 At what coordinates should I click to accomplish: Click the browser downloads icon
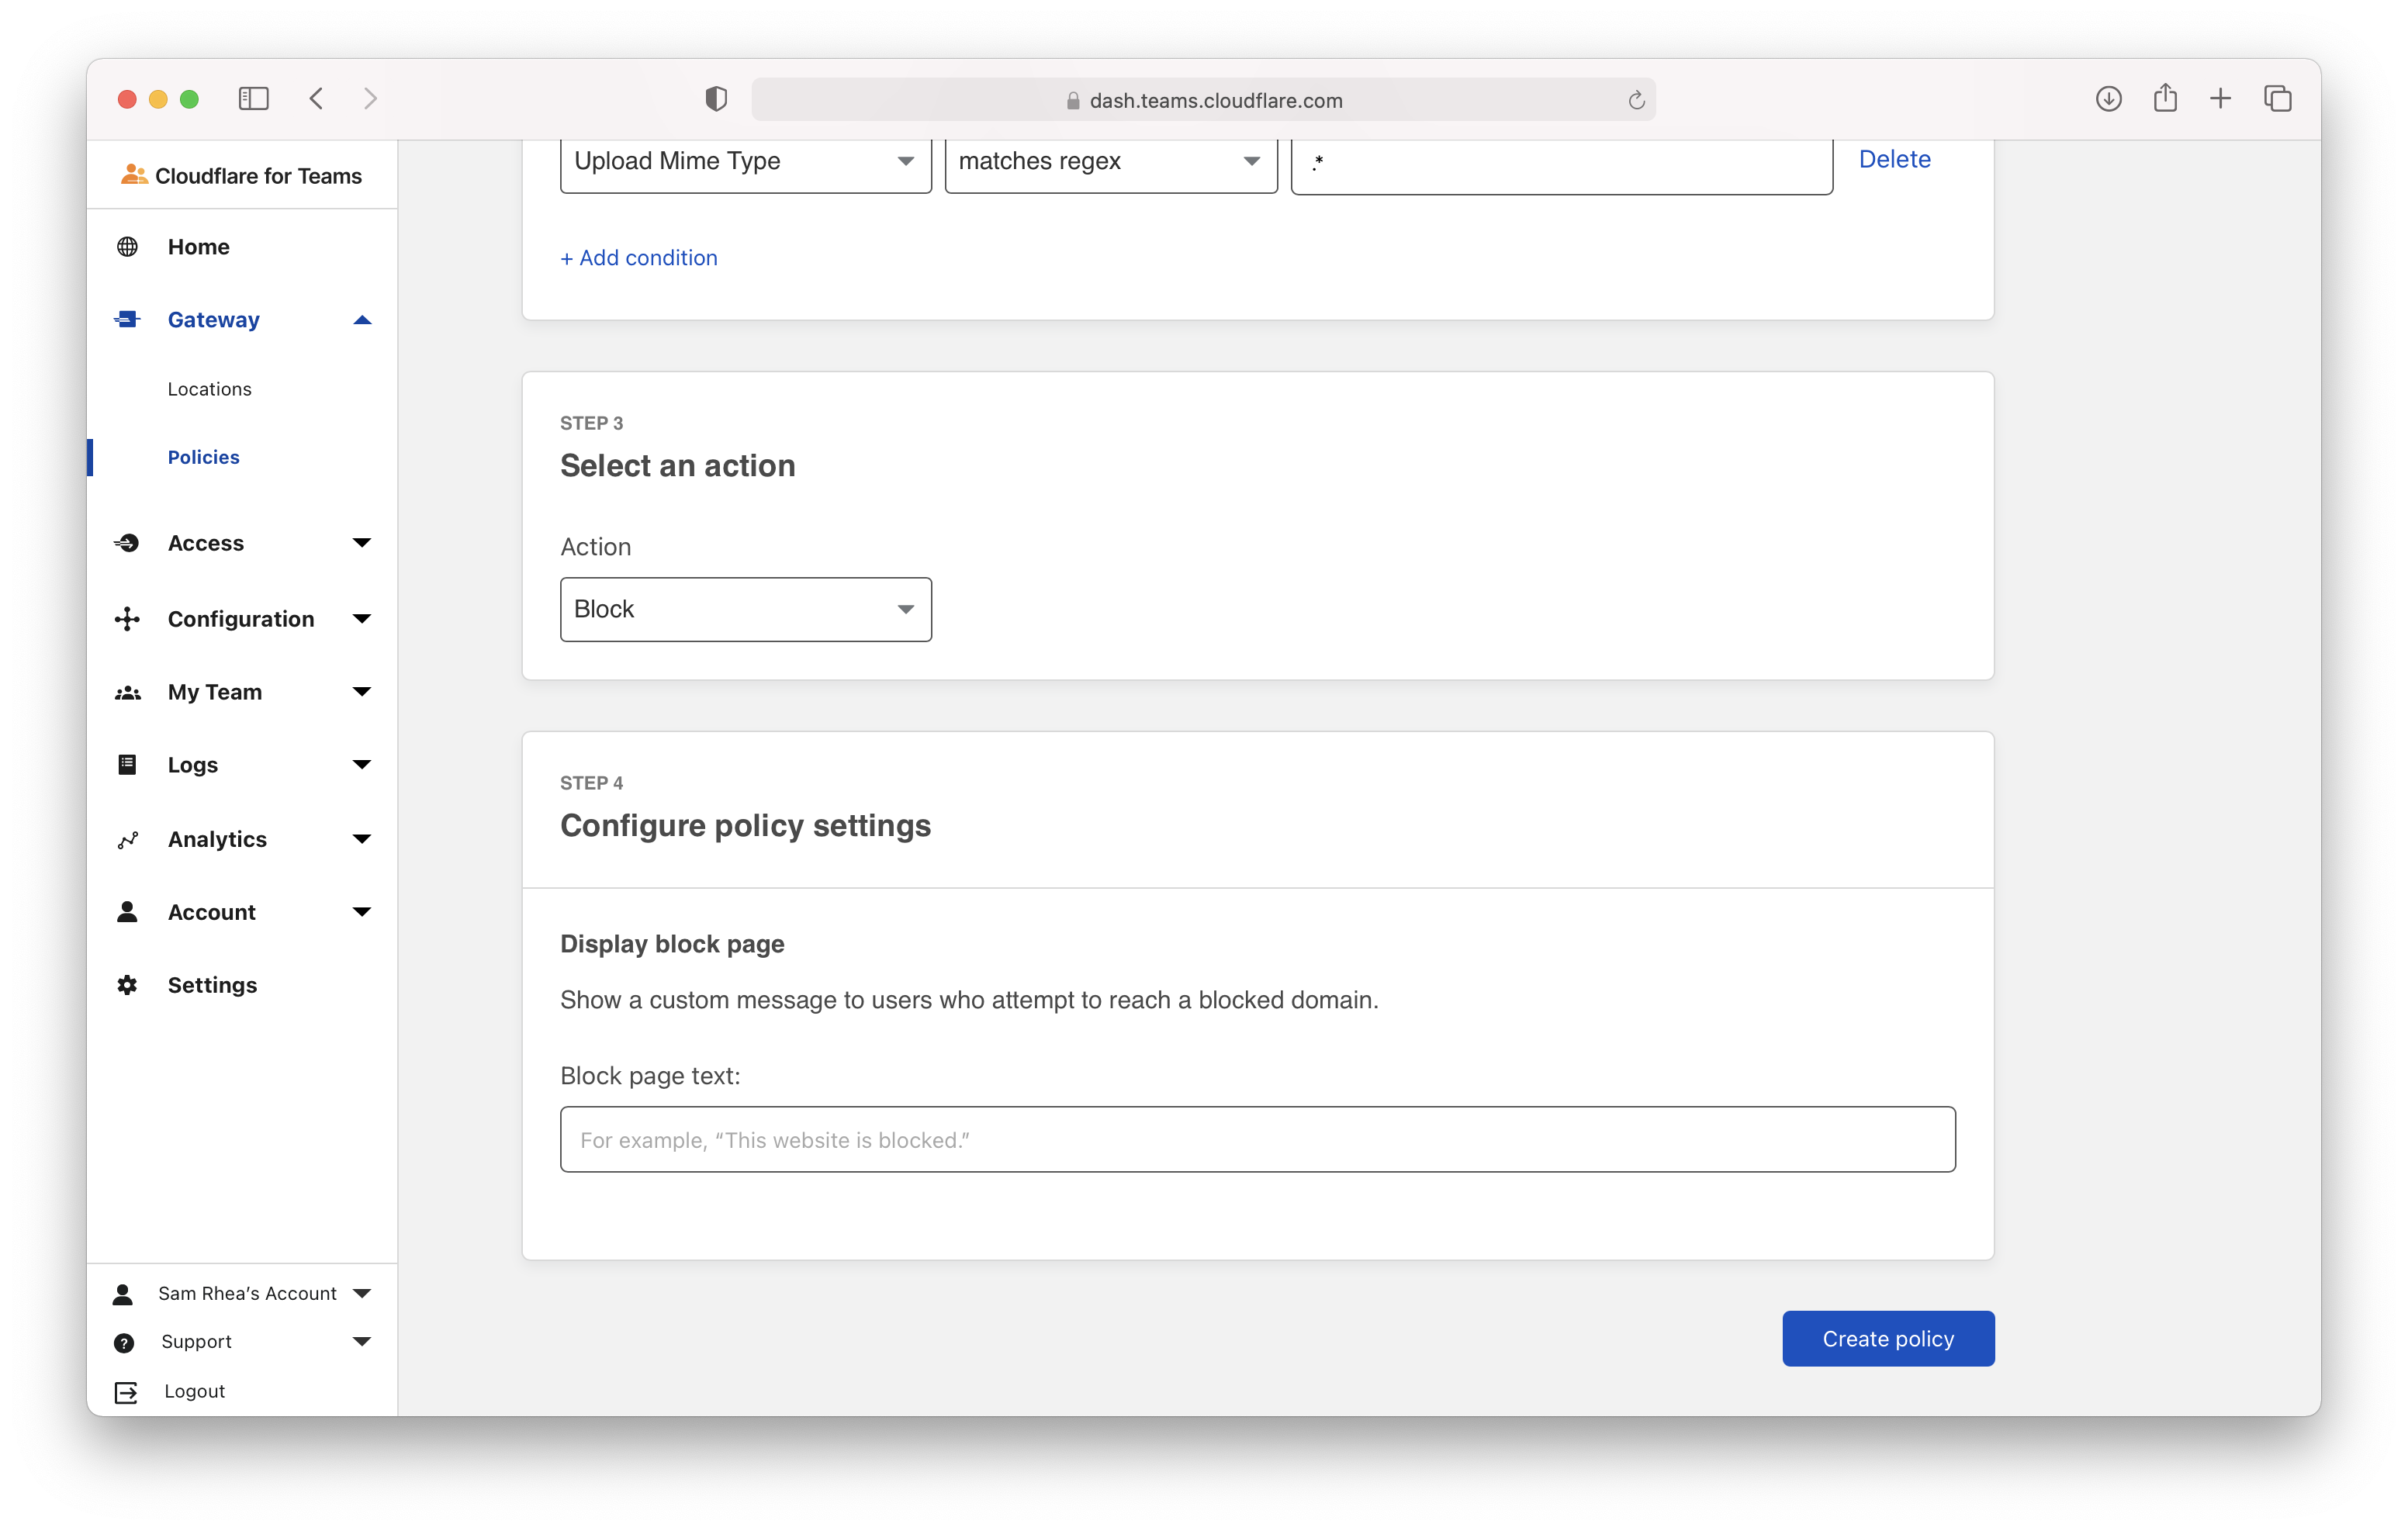tap(2108, 99)
